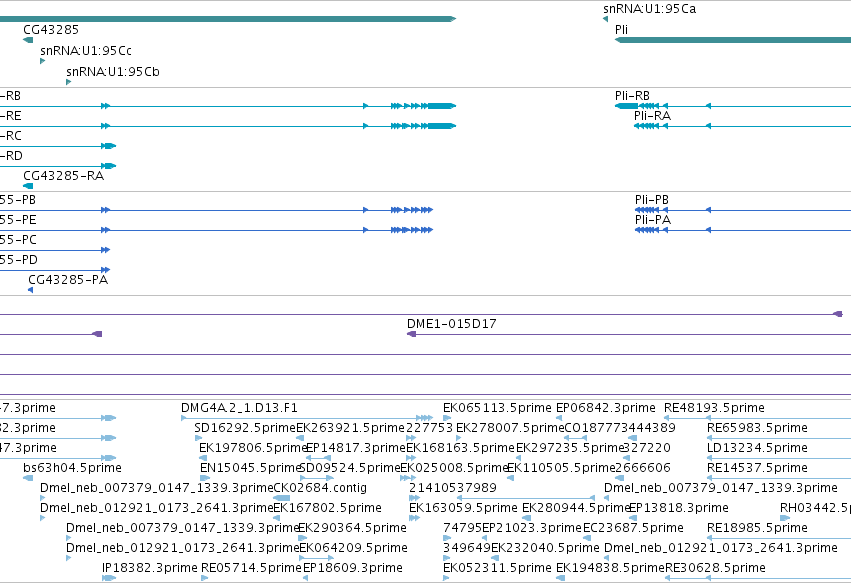The height and width of the screenshot is (583, 851).
Task: Click EST EK290364.5prime
Action: (x=353, y=528)
